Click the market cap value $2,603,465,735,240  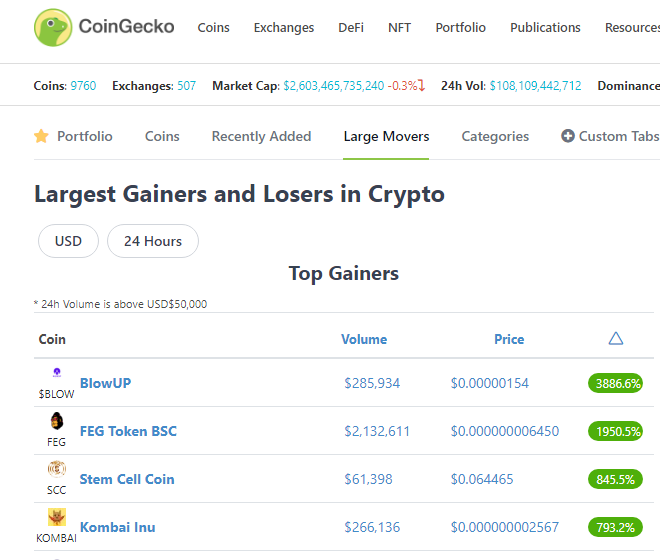[334, 86]
